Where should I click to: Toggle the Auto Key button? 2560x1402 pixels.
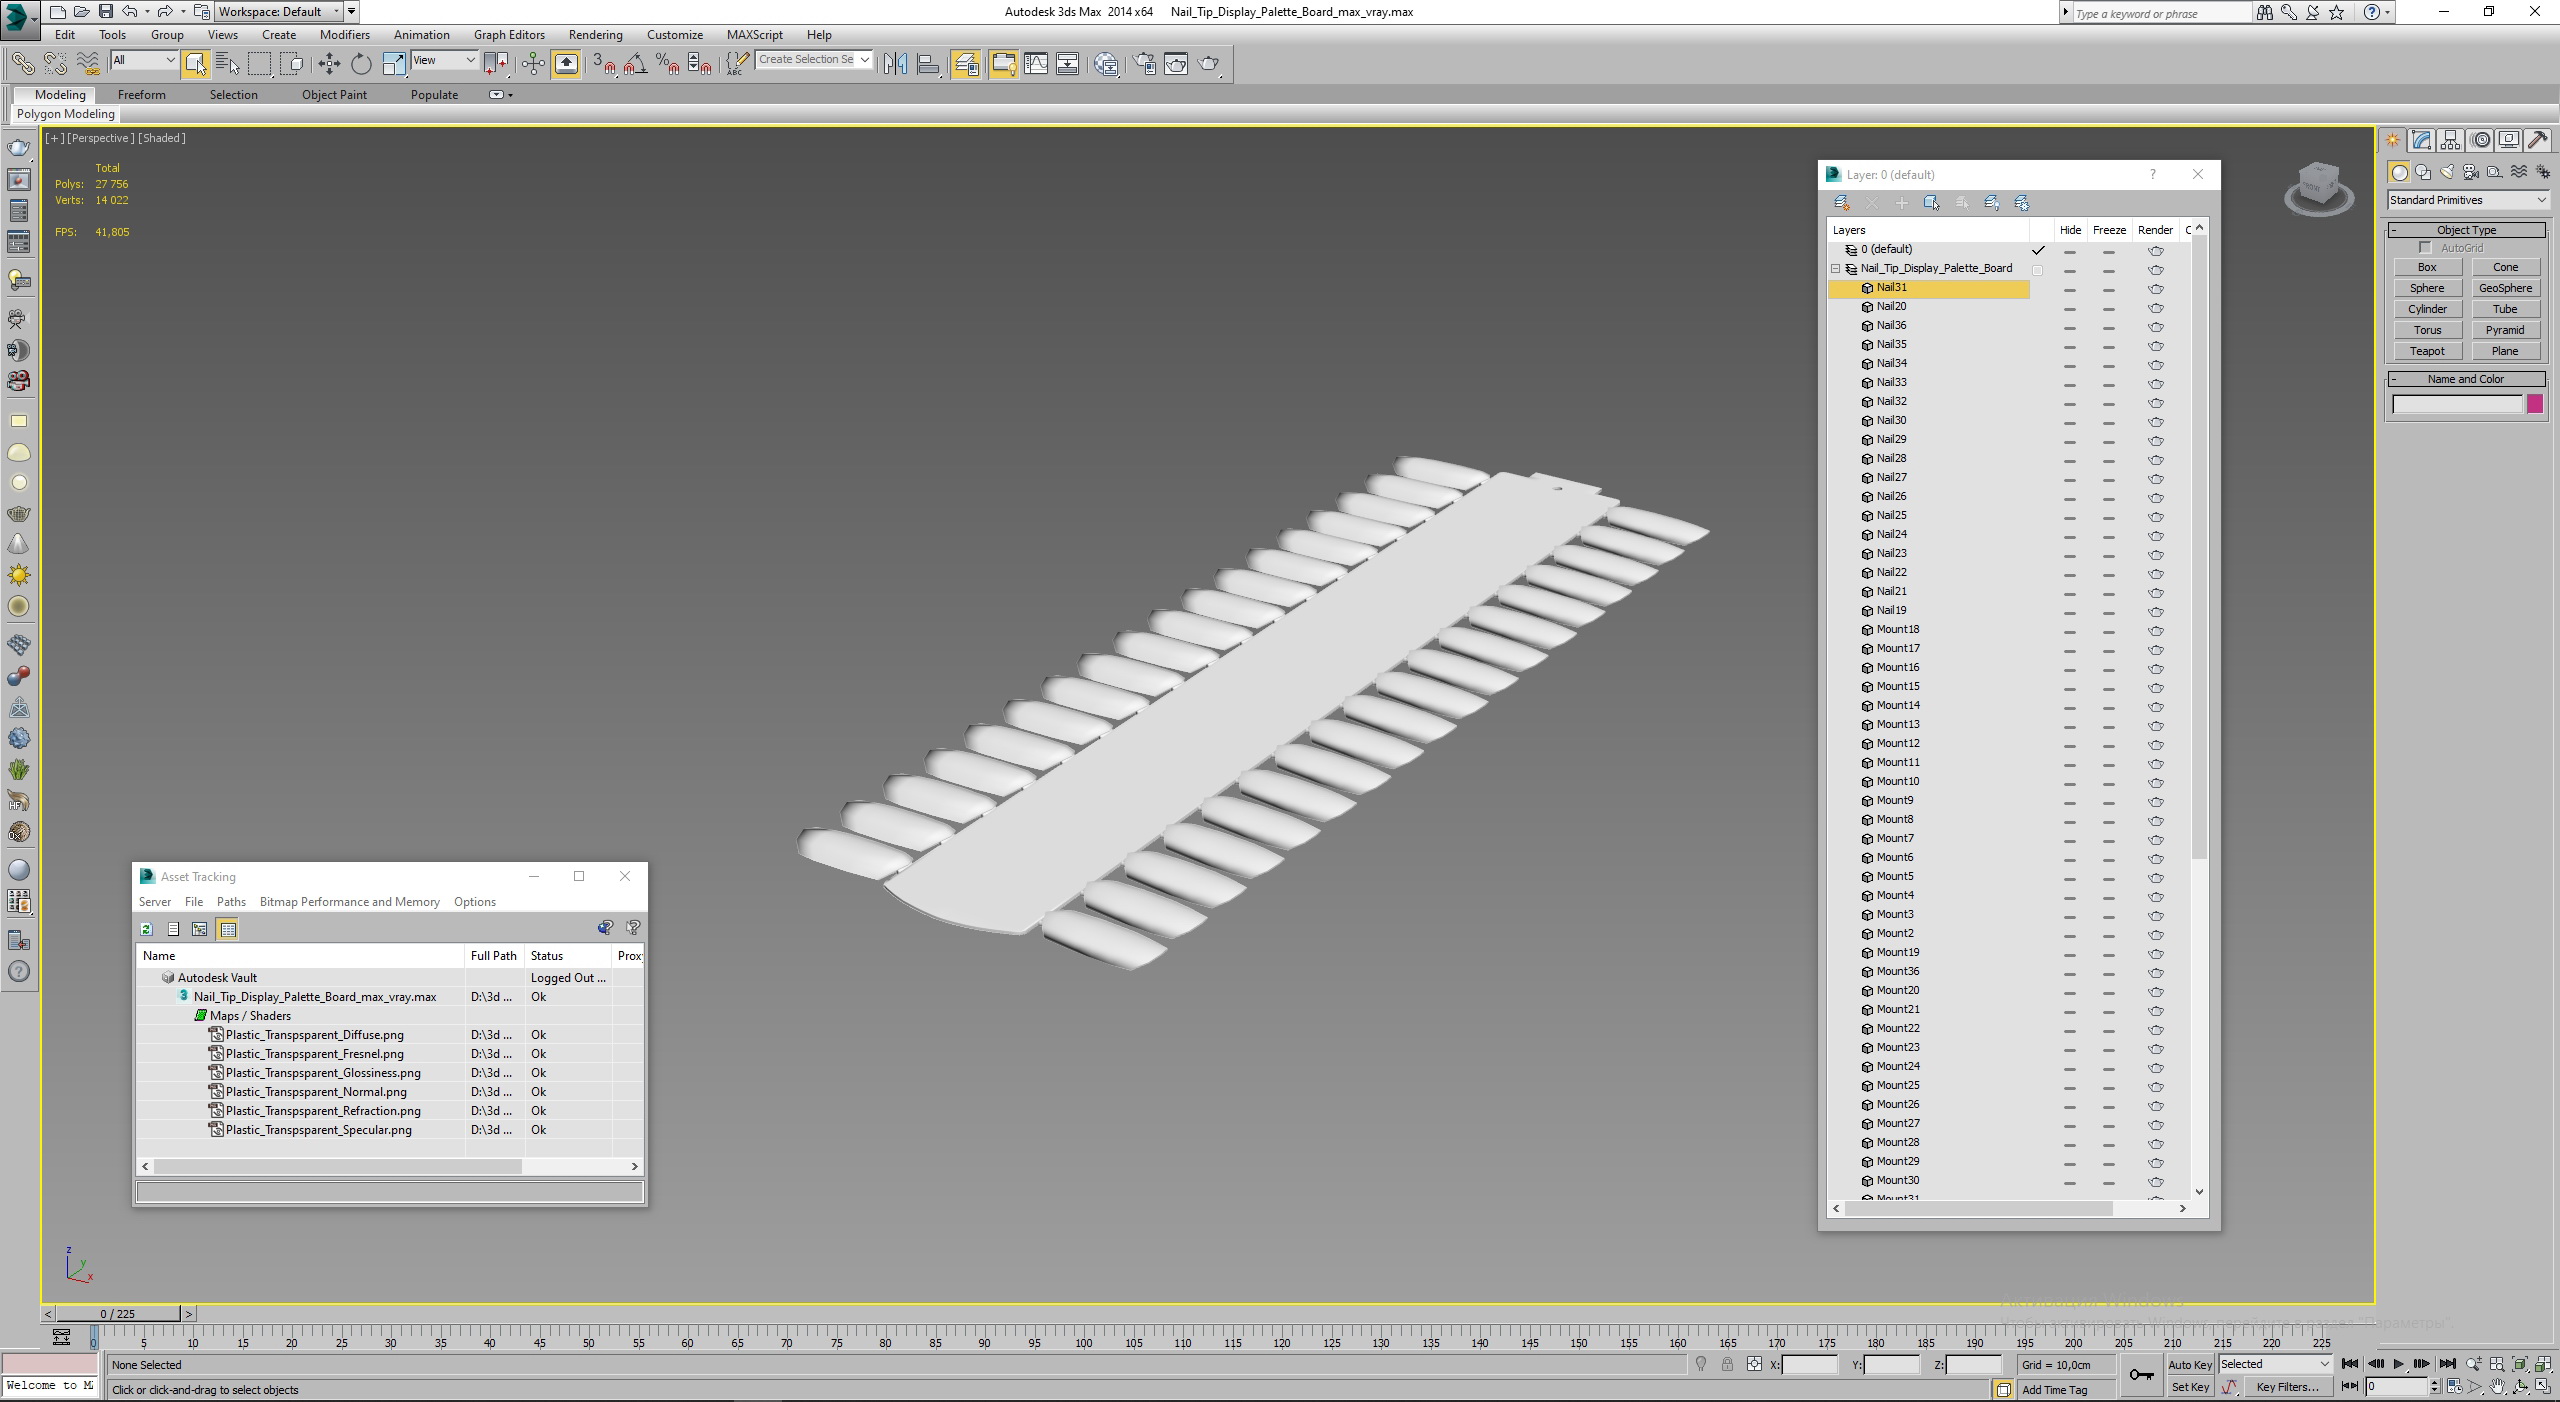pyautogui.click(x=2189, y=1364)
